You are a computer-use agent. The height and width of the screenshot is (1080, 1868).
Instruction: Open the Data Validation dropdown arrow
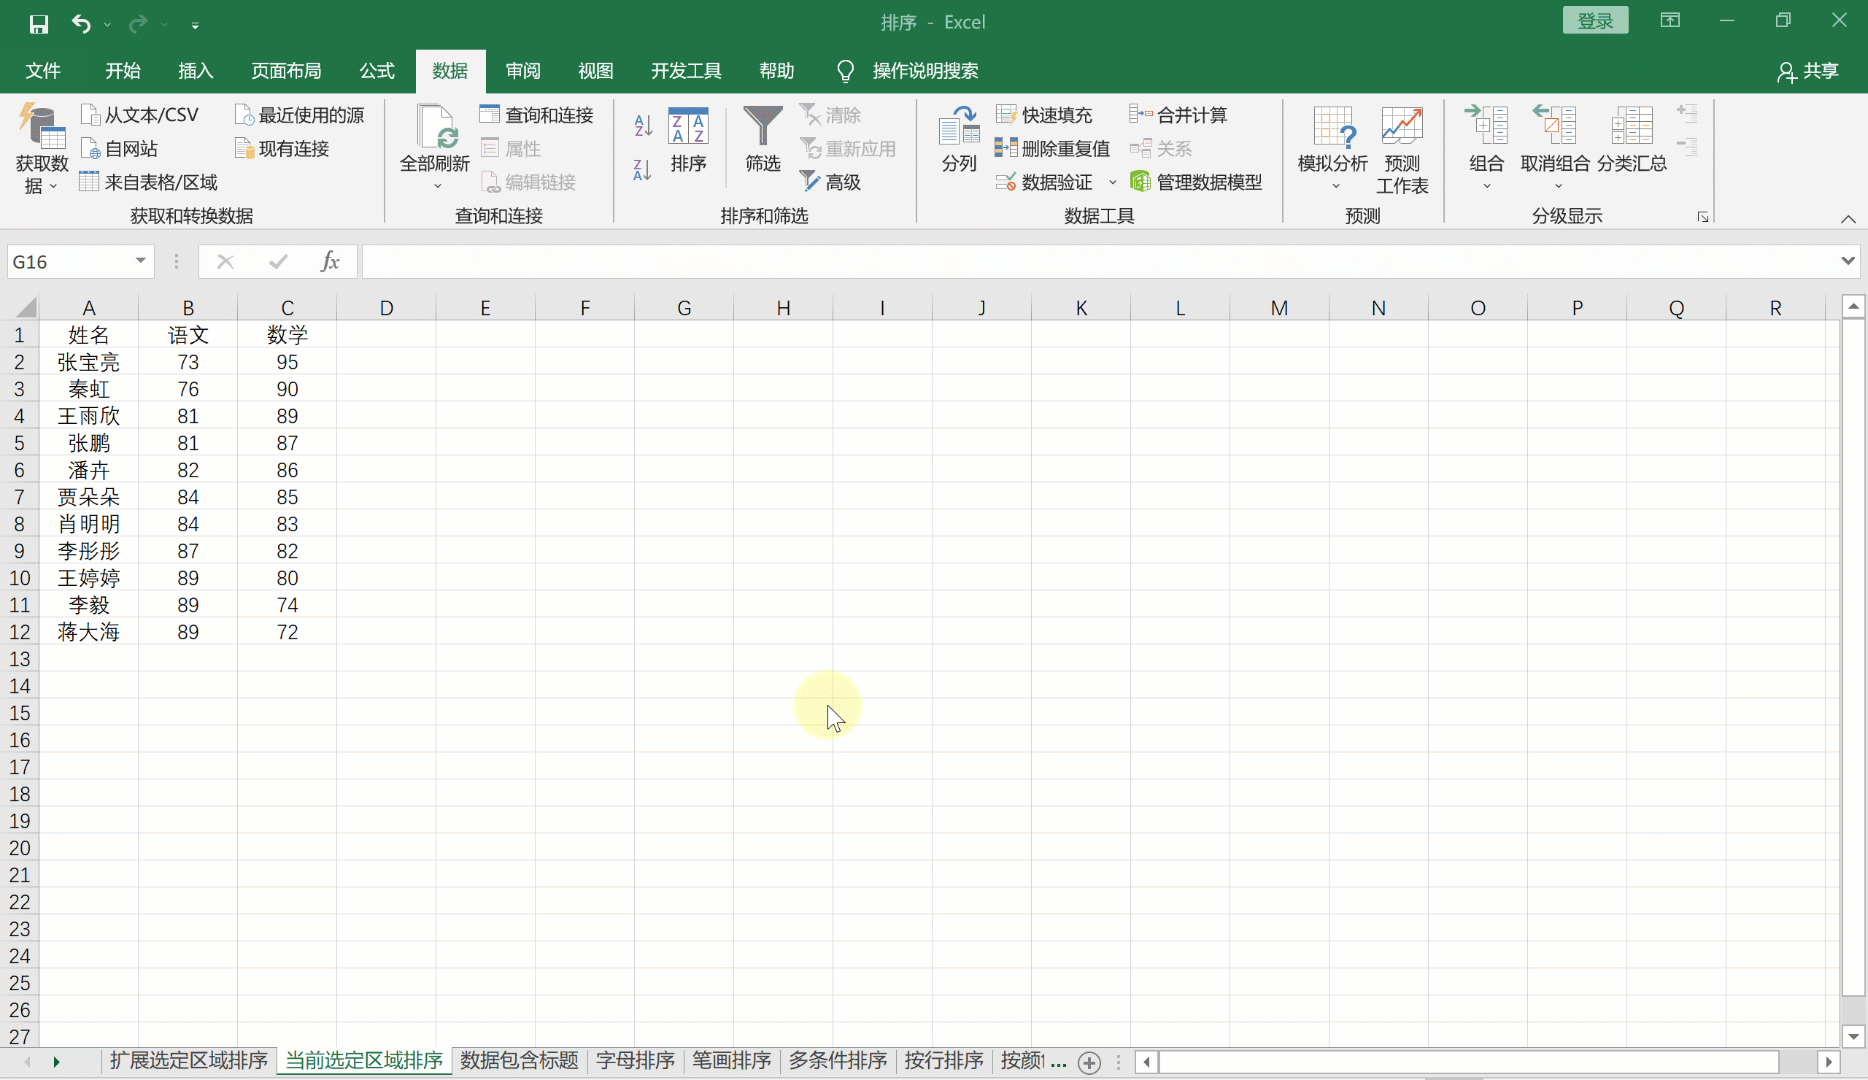coord(1112,182)
